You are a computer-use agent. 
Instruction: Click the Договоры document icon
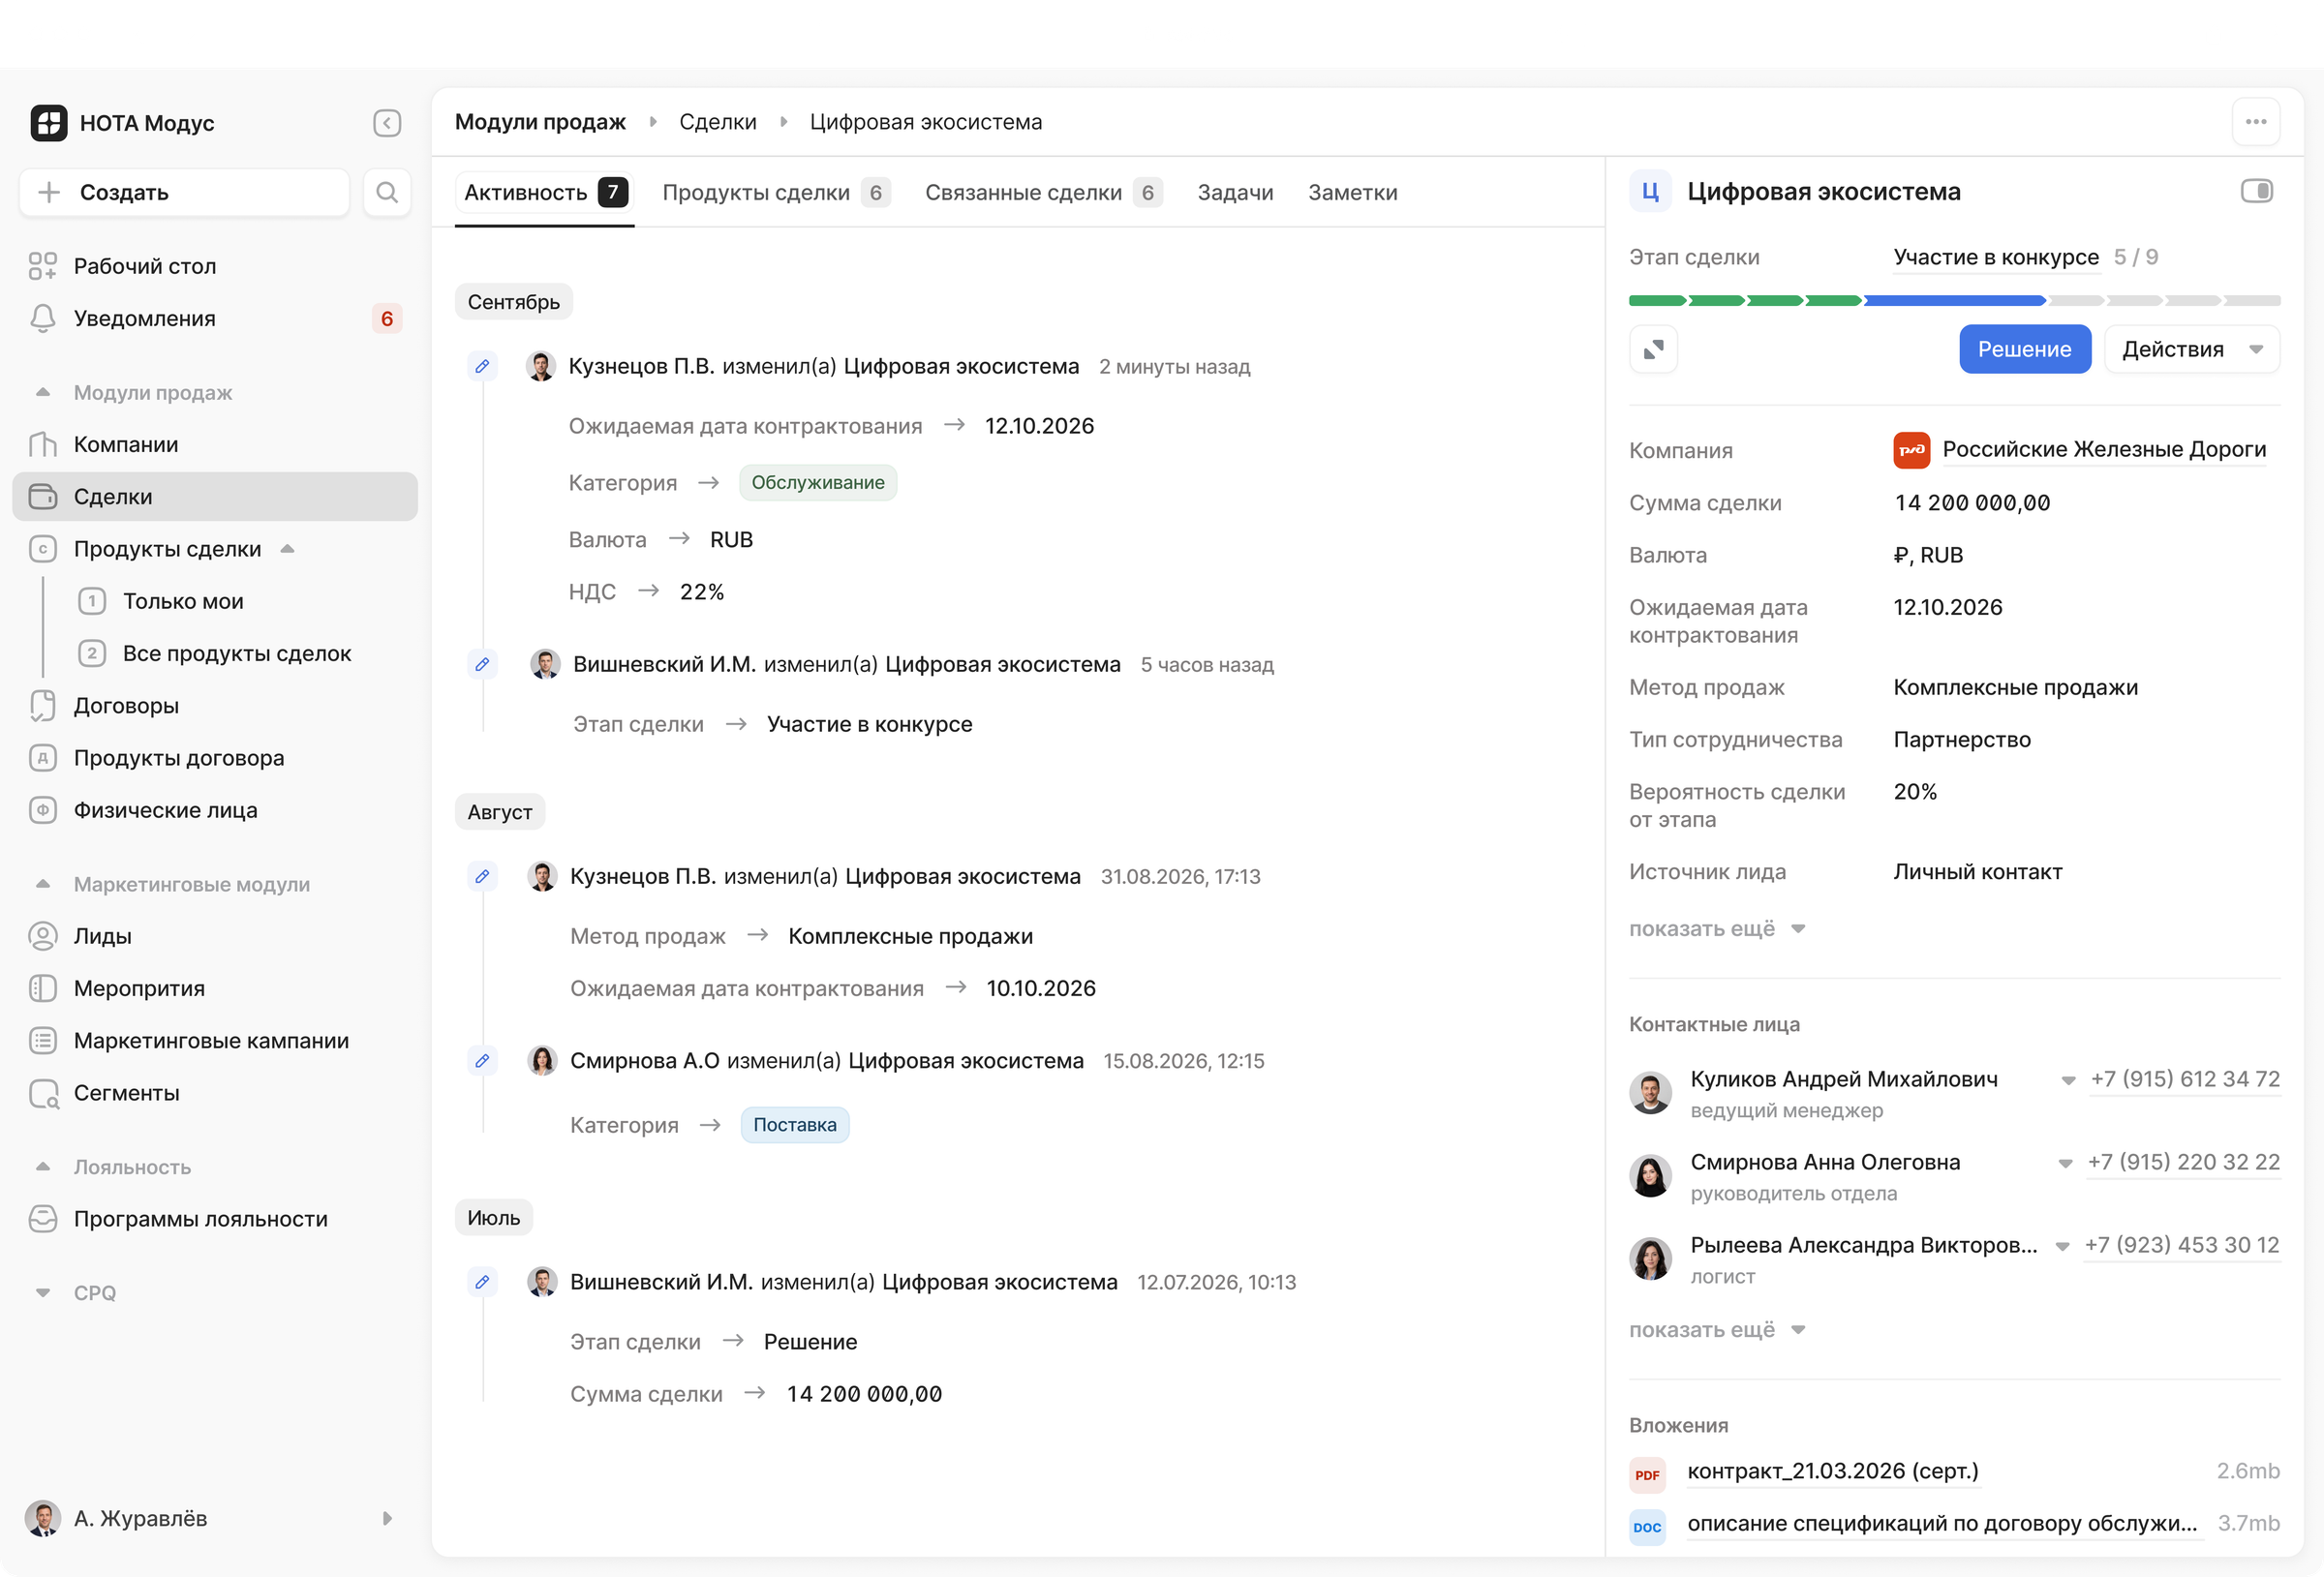[x=42, y=705]
